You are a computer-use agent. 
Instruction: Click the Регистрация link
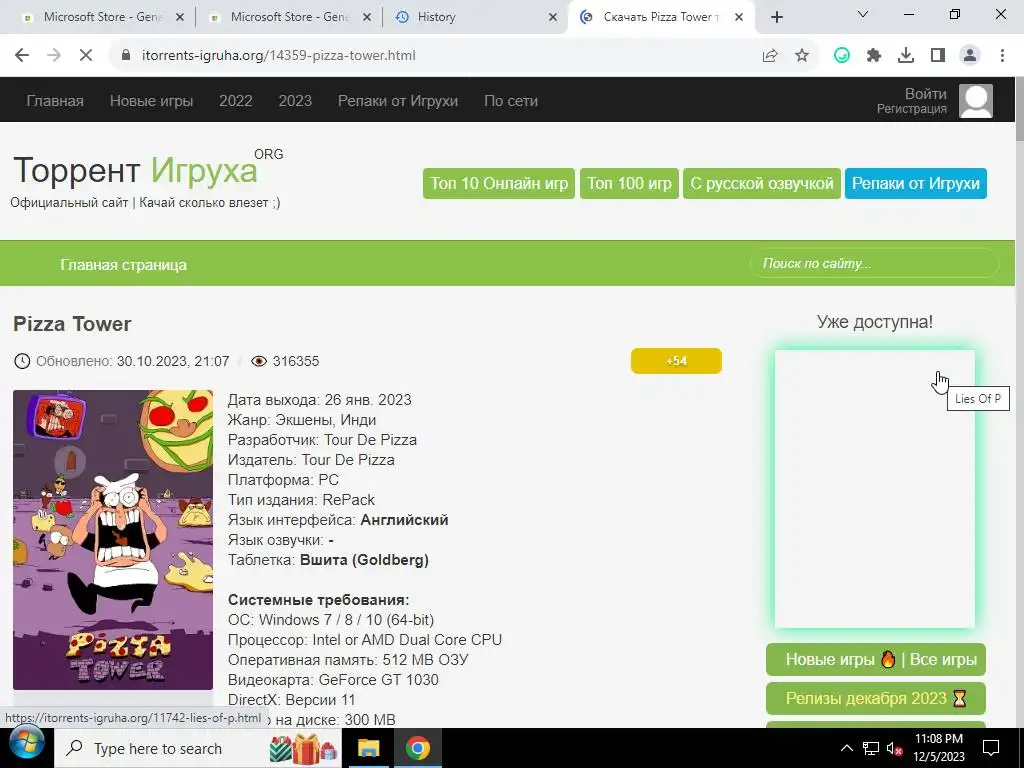(x=912, y=109)
